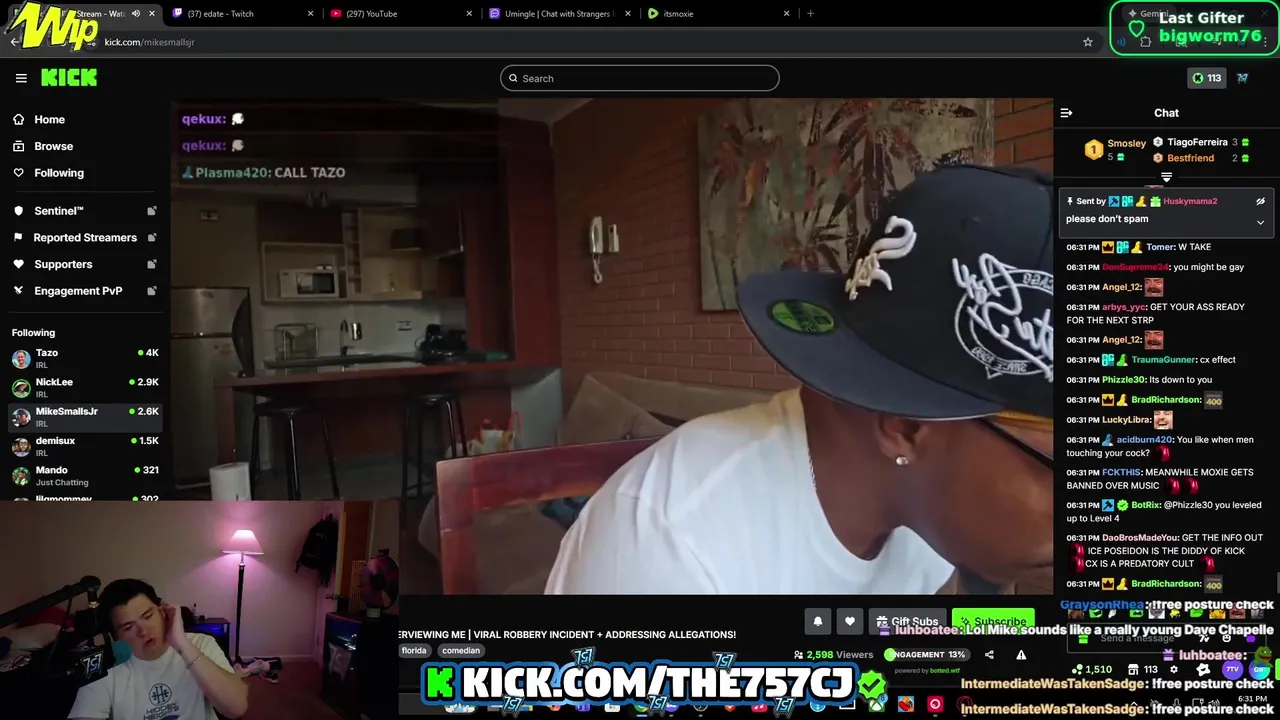Image resolution: width=1280 pixels, height=720 pixels.
Task: Expand the gifter leaderboard handle
Action: point(1166,177)
